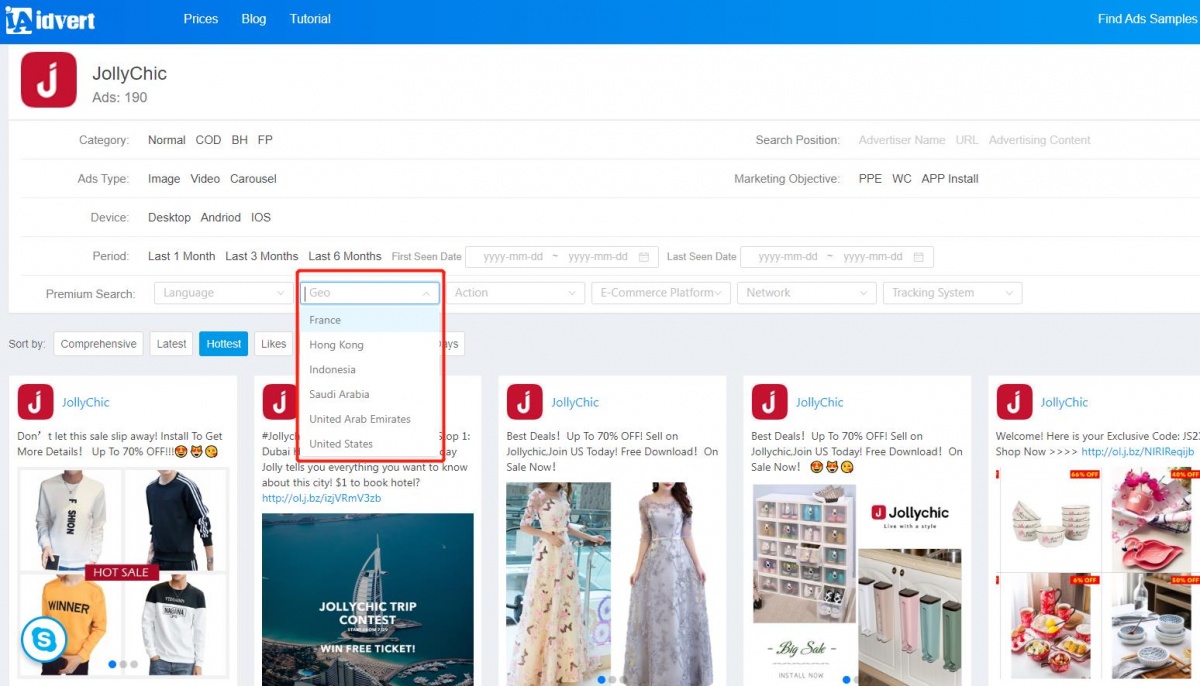
Task: Click JollyChic avatar on third ad card
Action: pyautogui.click(x=524, y=402)
